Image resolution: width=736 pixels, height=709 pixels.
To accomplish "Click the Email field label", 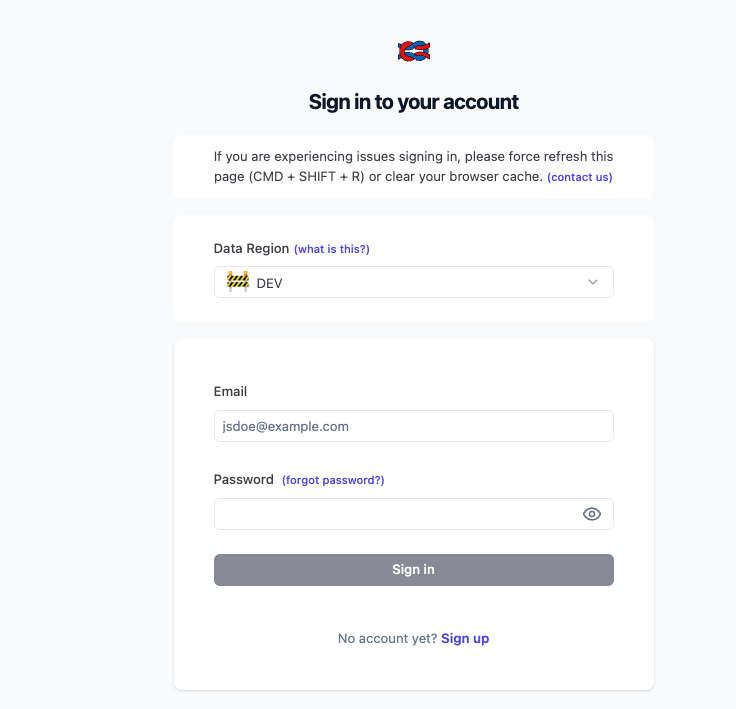I will [230, 391].
